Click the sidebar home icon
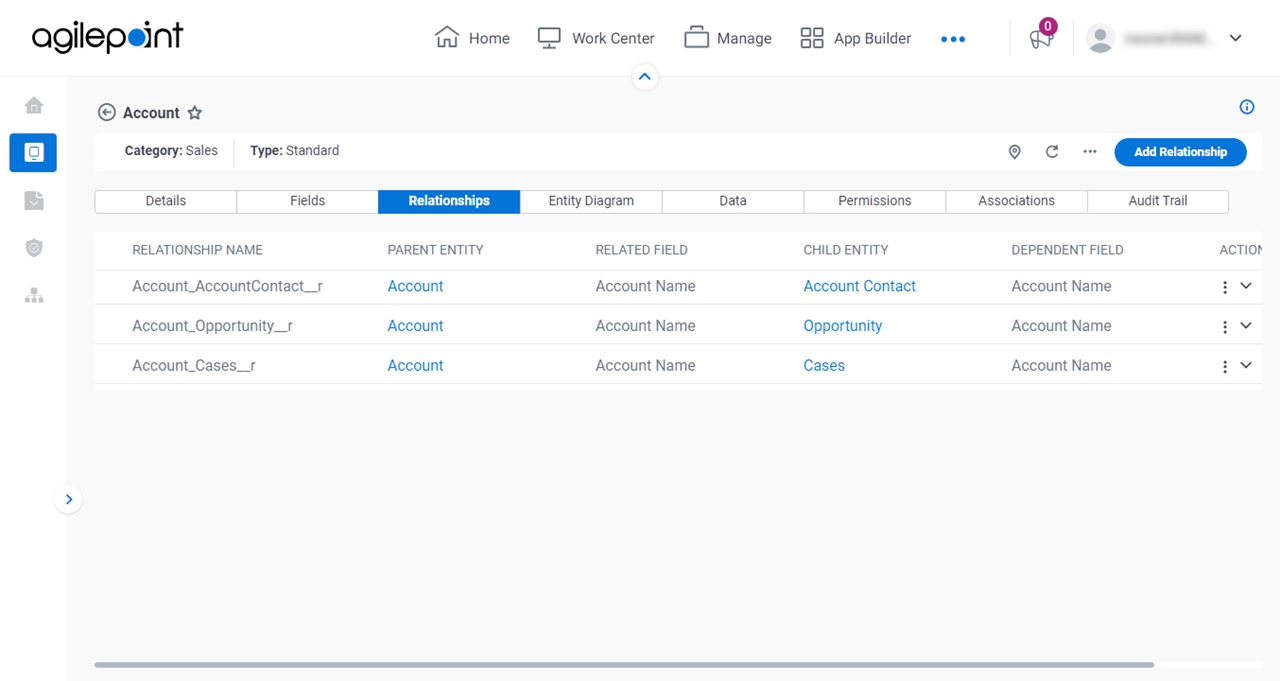 coord(34,105)
